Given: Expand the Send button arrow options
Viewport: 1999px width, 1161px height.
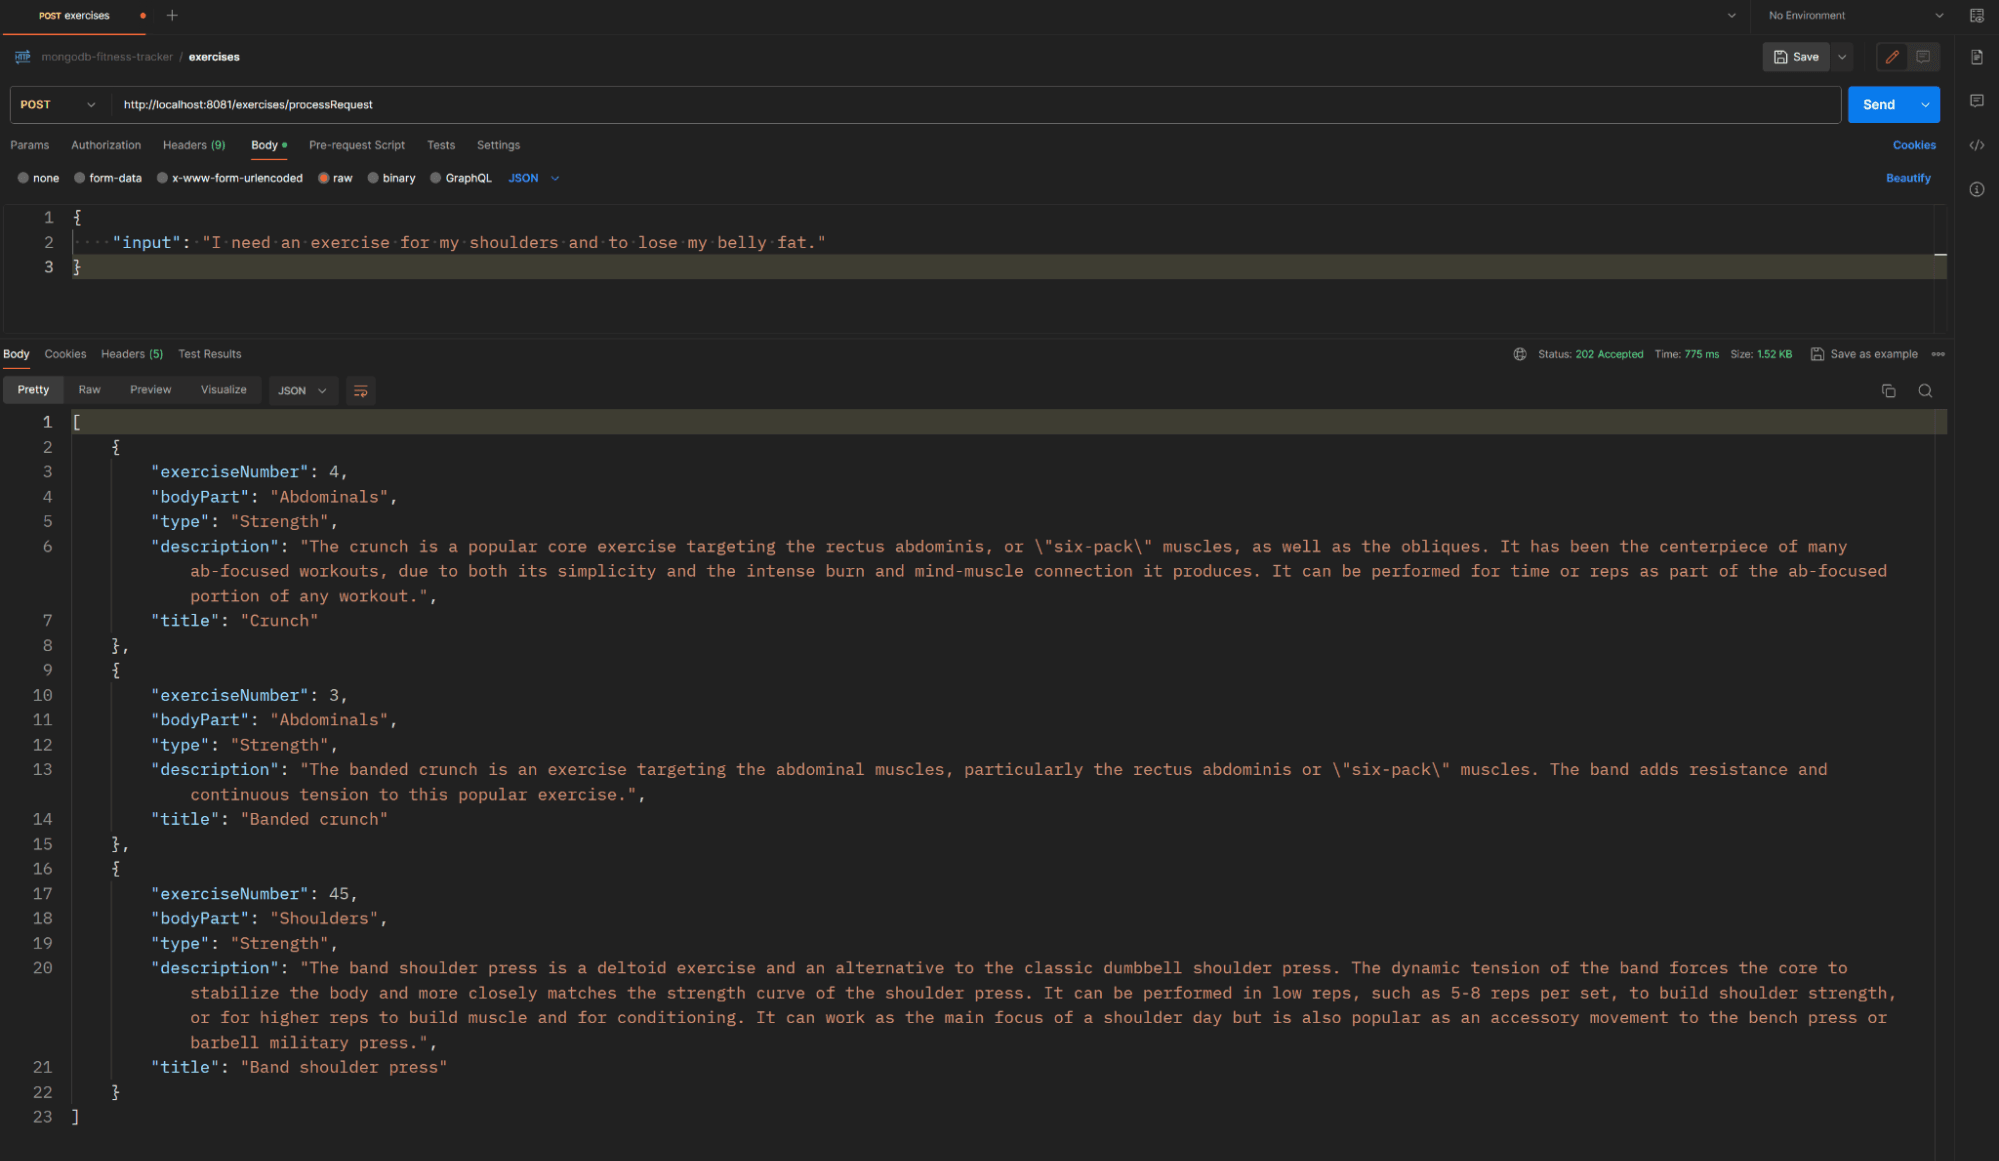Looking at the screenshot, I should tap(1925, 104).
